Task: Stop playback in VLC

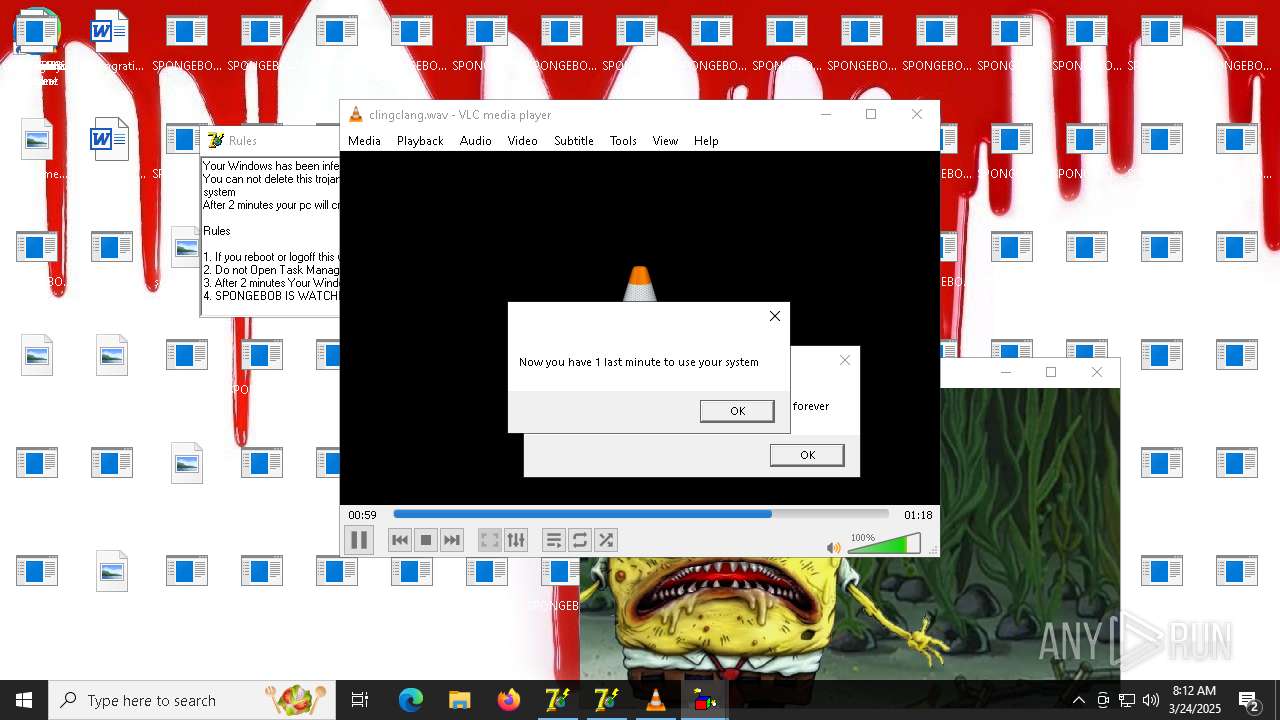Action: point(426,540)
